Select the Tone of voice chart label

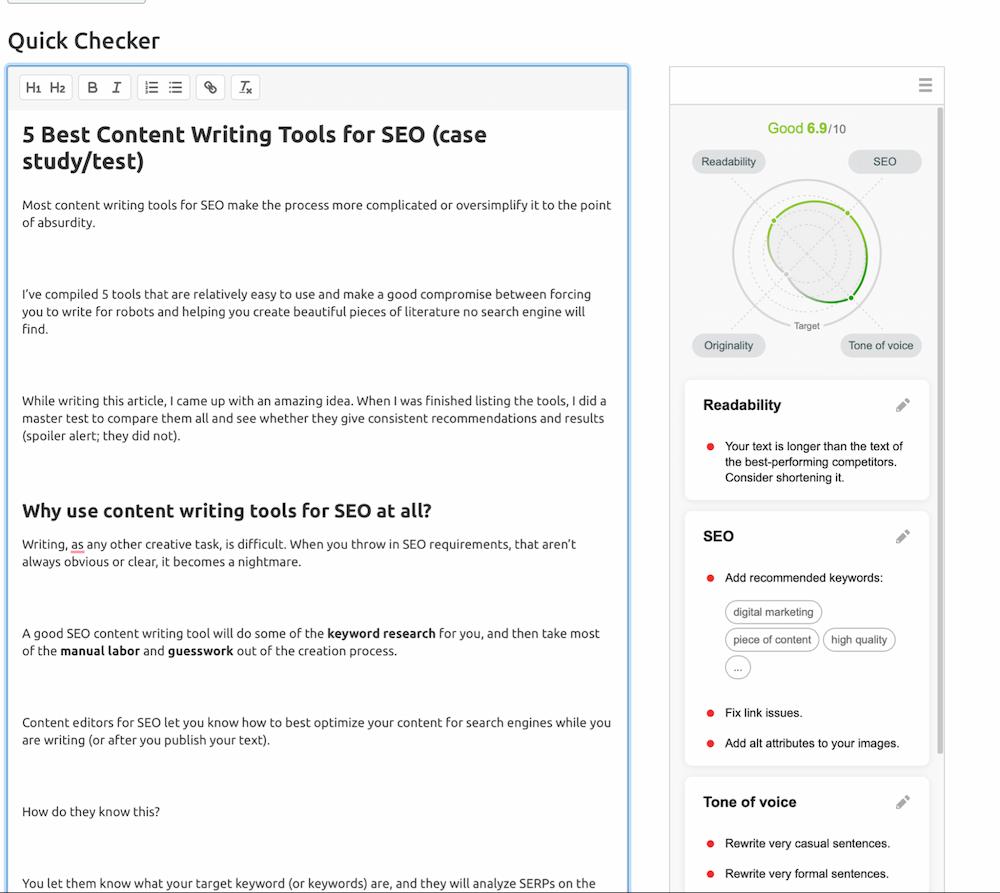click(881, 345)
